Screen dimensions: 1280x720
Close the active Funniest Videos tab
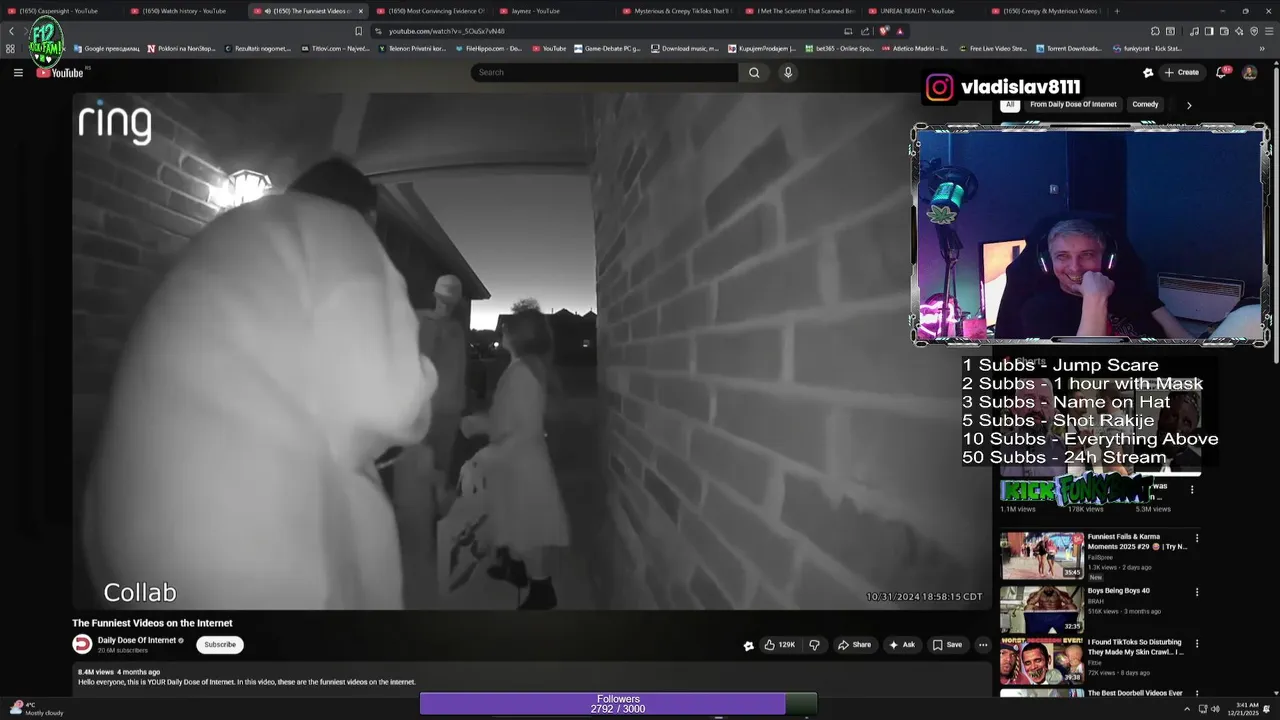point(361,11)
